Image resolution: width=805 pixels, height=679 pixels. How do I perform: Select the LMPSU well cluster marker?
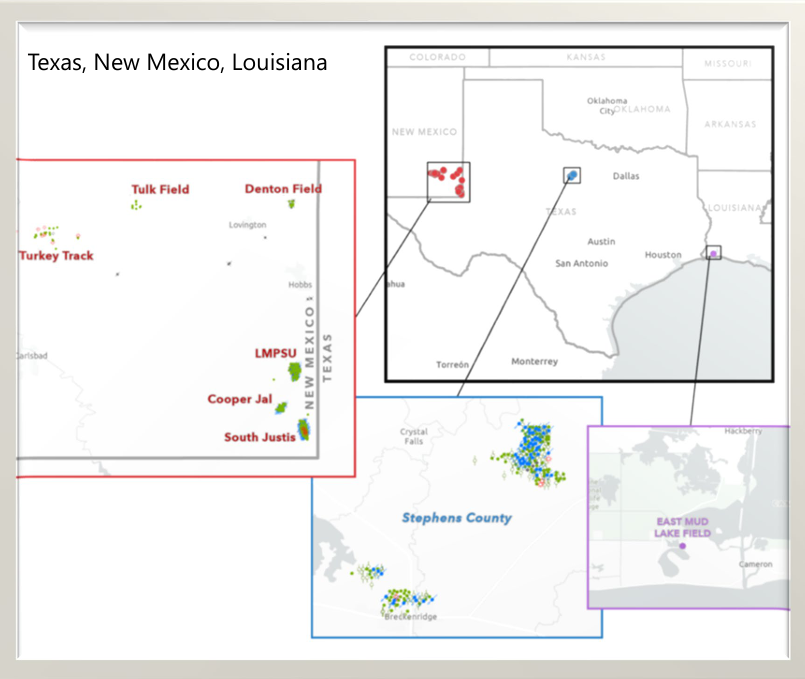pyautogui.click(x=296, y=371)
